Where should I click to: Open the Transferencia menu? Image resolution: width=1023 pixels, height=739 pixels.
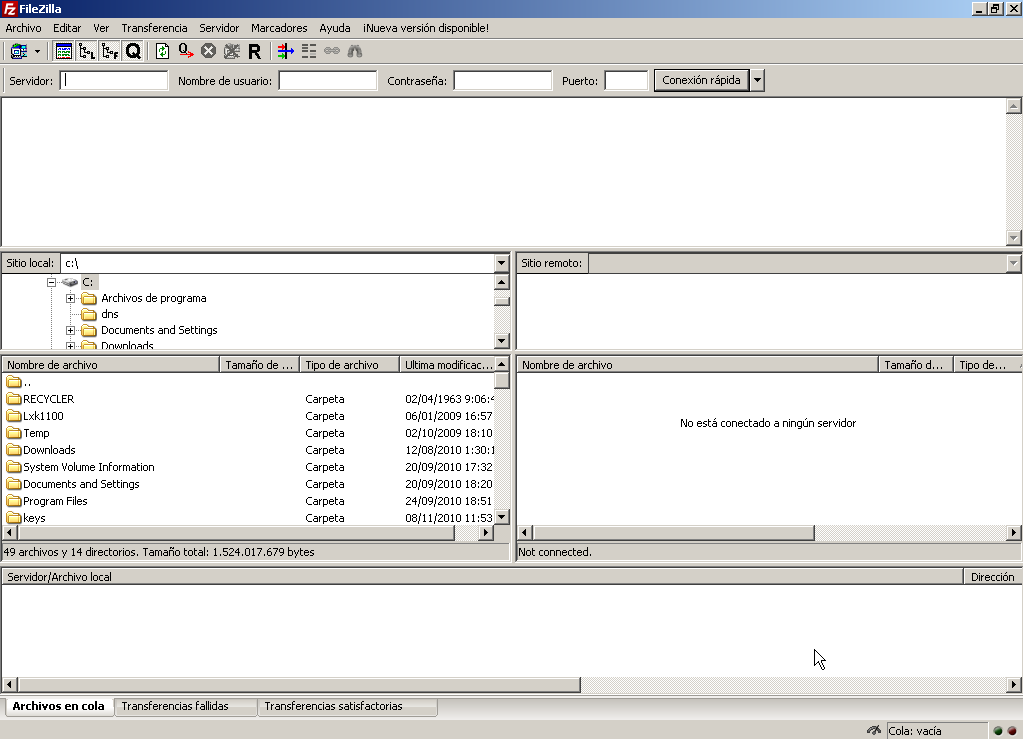click(x=154, y=28)
